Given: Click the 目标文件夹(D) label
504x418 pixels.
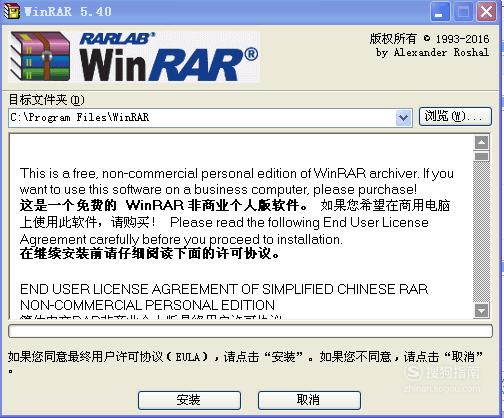Looking at the screenshot, I should [46, 100].
